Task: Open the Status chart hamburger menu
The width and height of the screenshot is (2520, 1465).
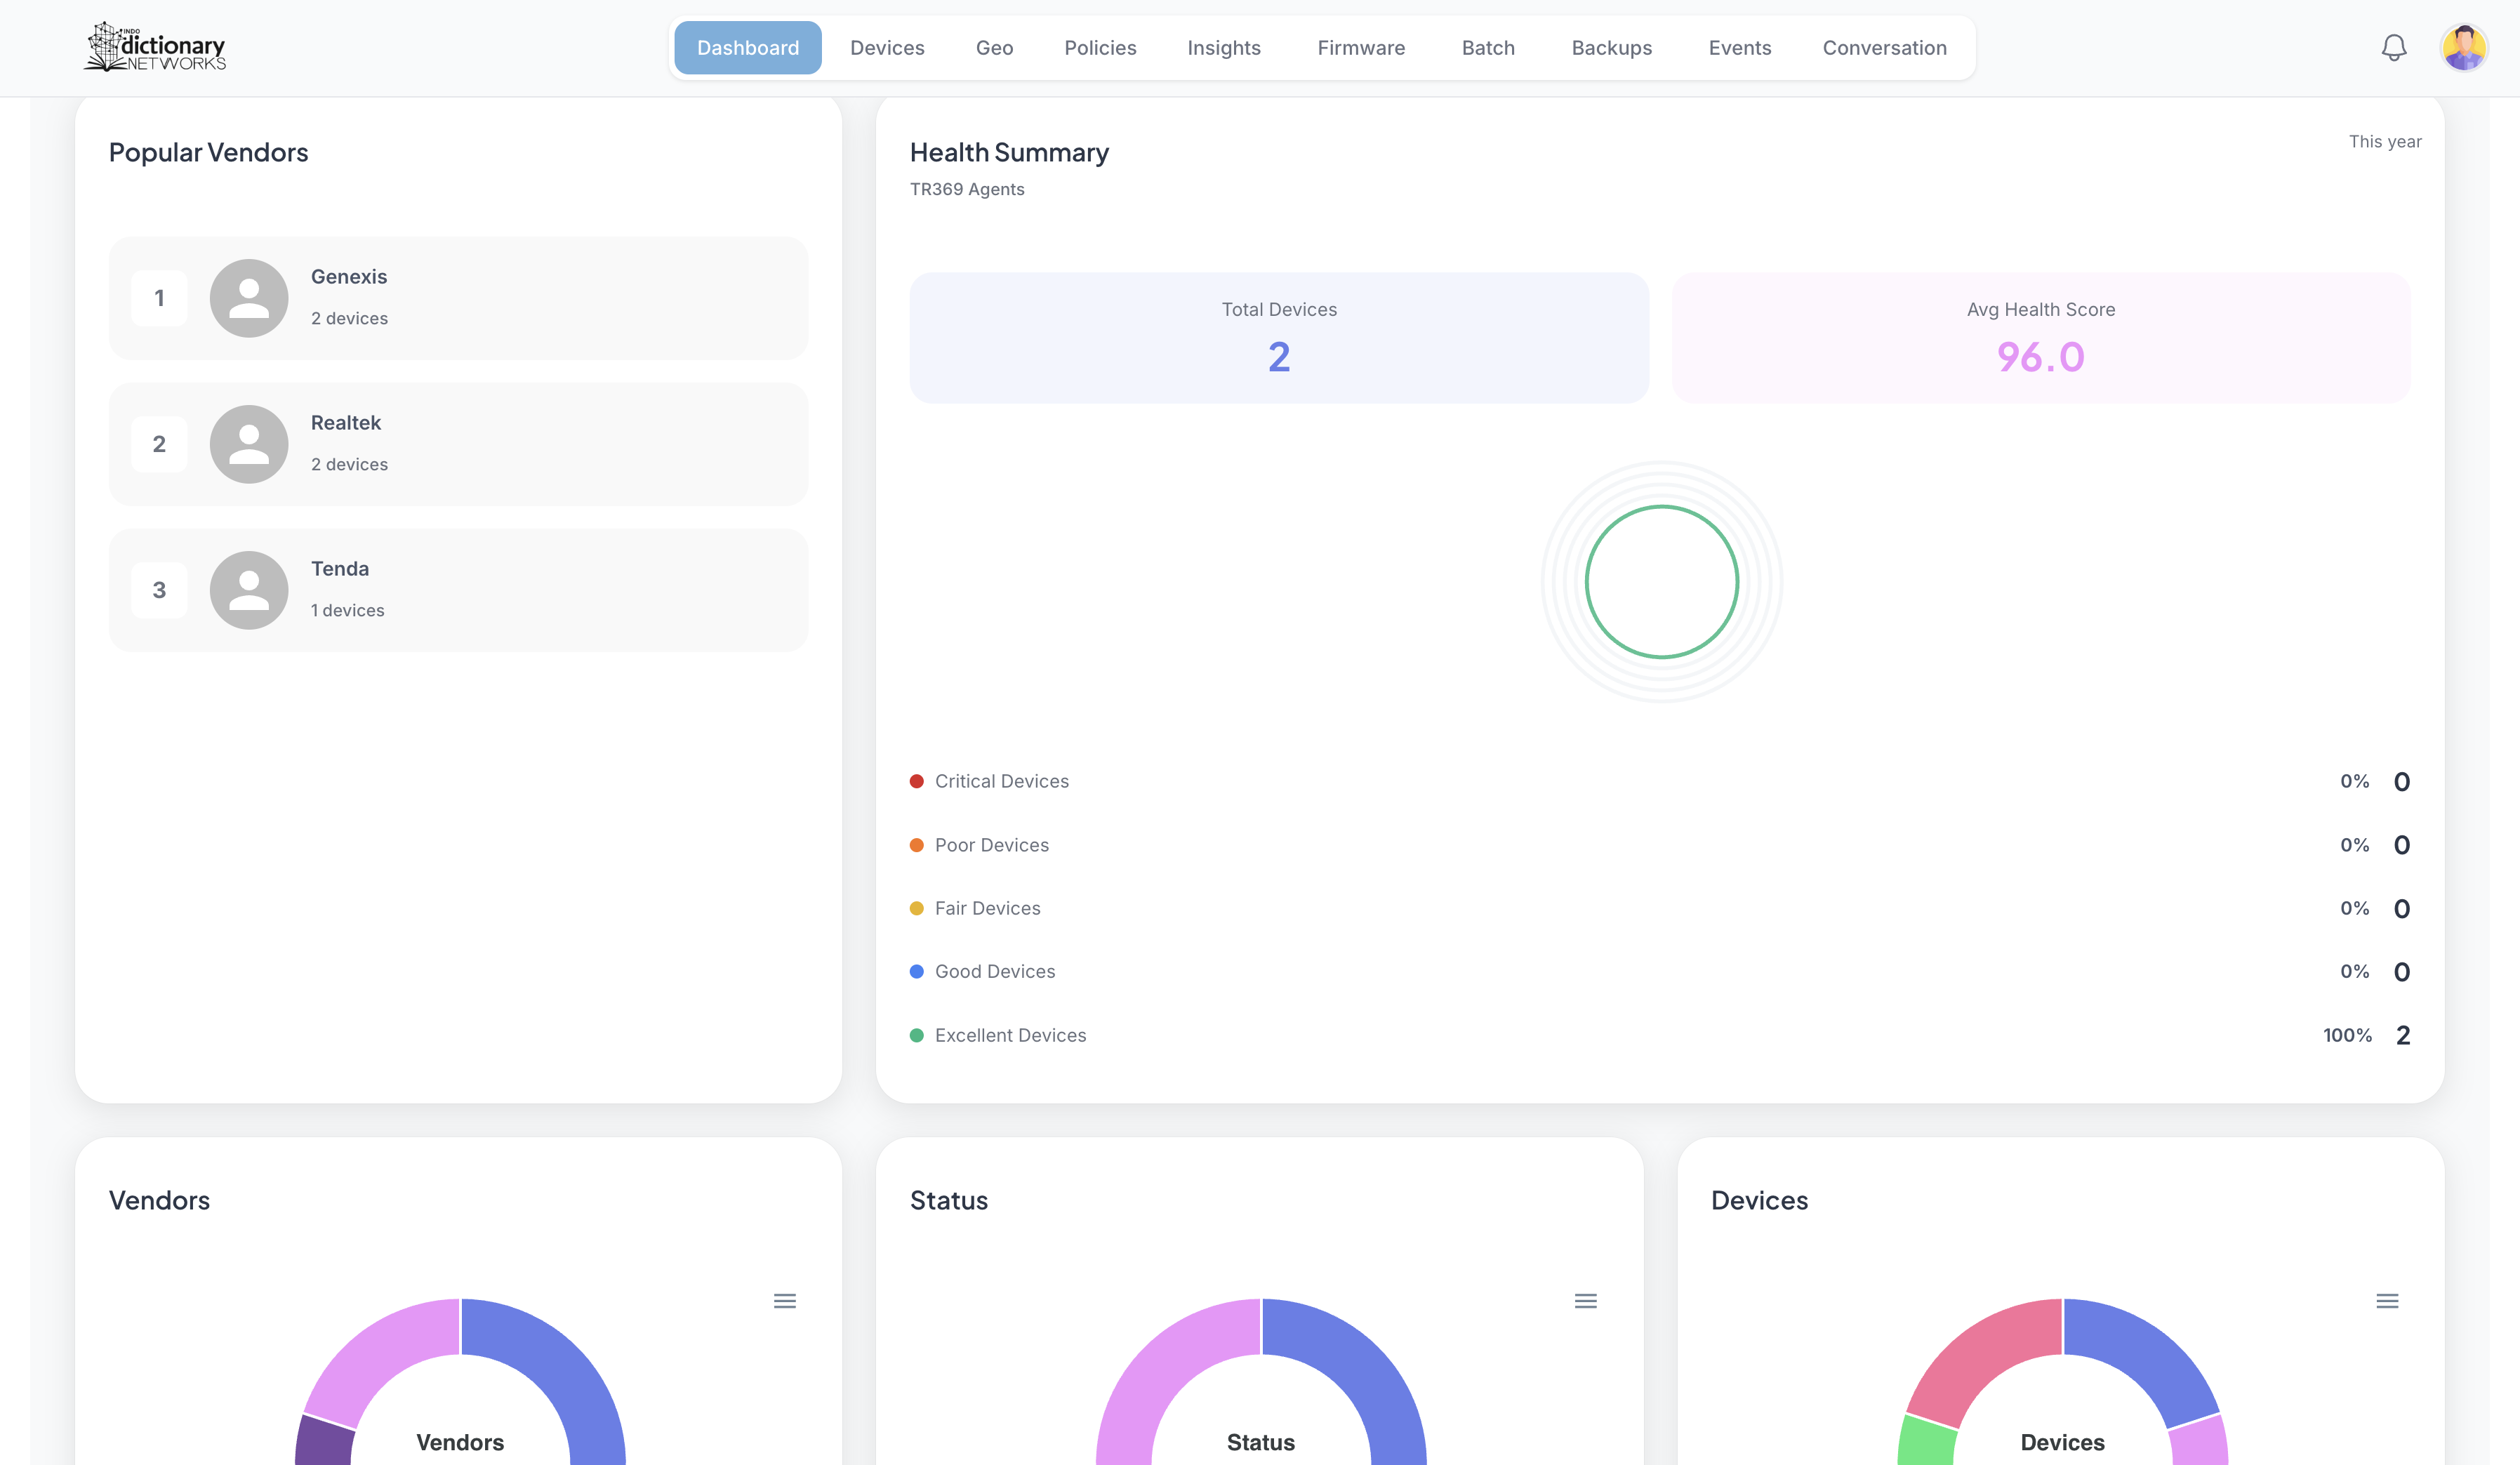Action: click(1585, 1300)
